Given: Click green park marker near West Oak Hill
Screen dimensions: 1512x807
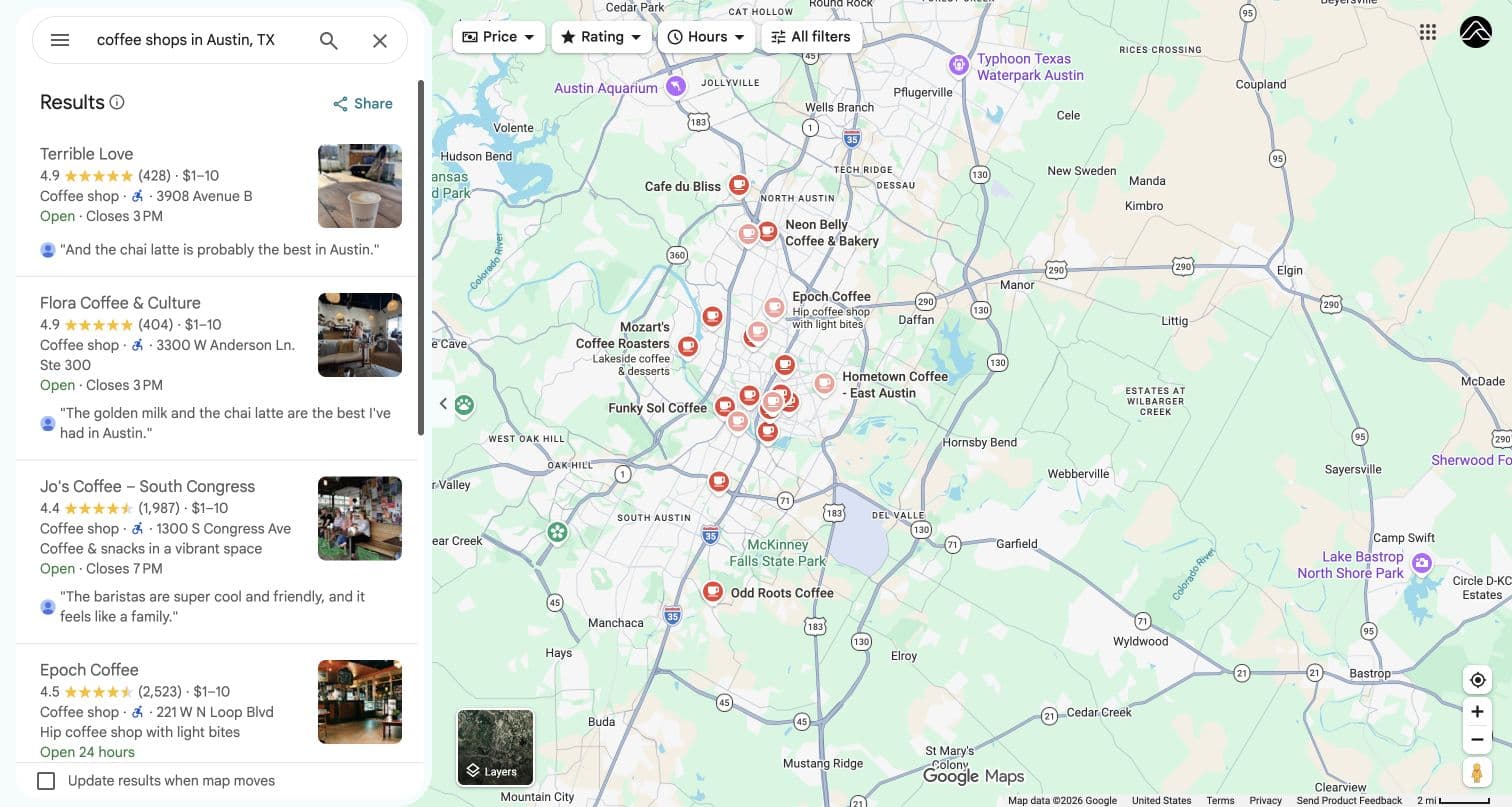Looking at the screenshot, I should (464, 405).
